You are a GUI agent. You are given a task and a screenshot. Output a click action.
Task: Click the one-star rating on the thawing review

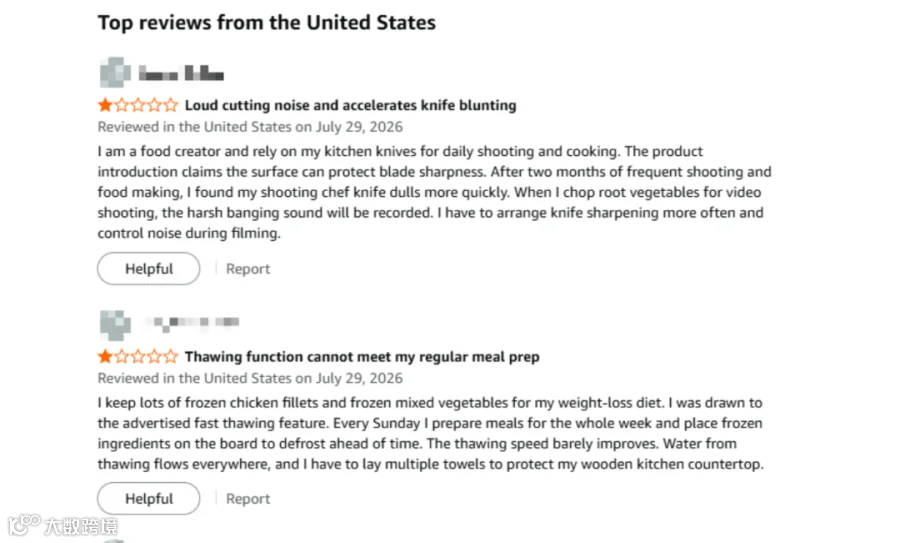click(x=138, y=356)
